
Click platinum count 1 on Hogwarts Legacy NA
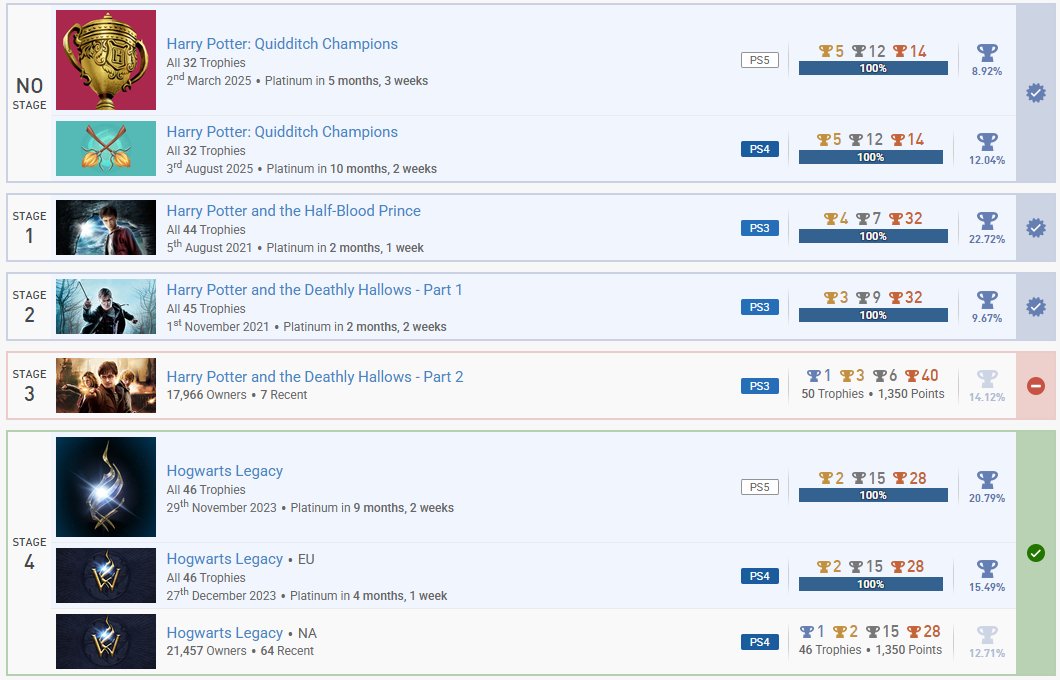click(812, 632)
